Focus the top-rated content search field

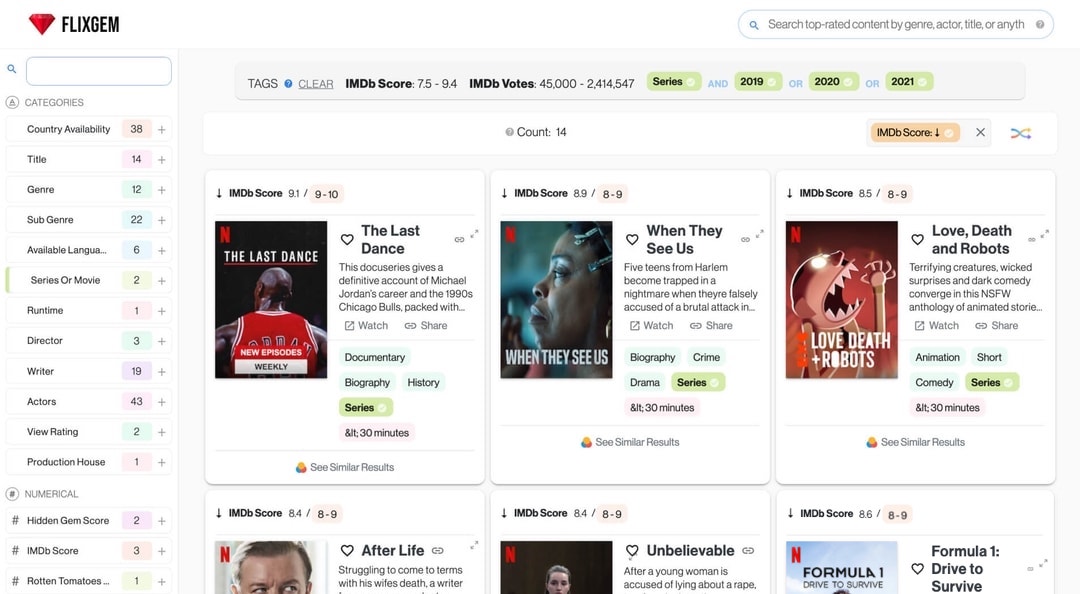pyautogui.click(x=895, y=24)
